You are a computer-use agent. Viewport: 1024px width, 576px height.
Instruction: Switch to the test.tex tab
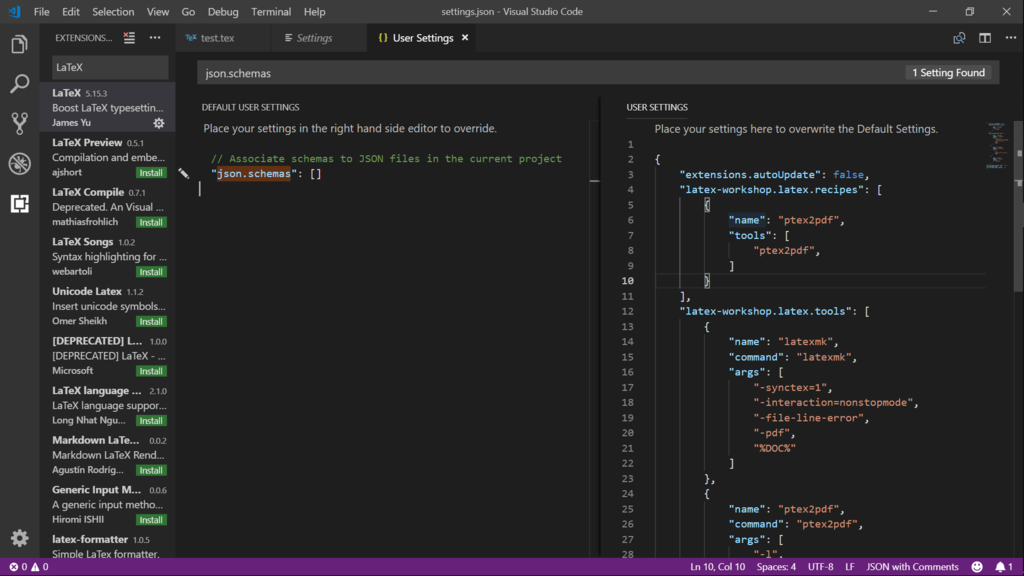[x=223, y=38]
